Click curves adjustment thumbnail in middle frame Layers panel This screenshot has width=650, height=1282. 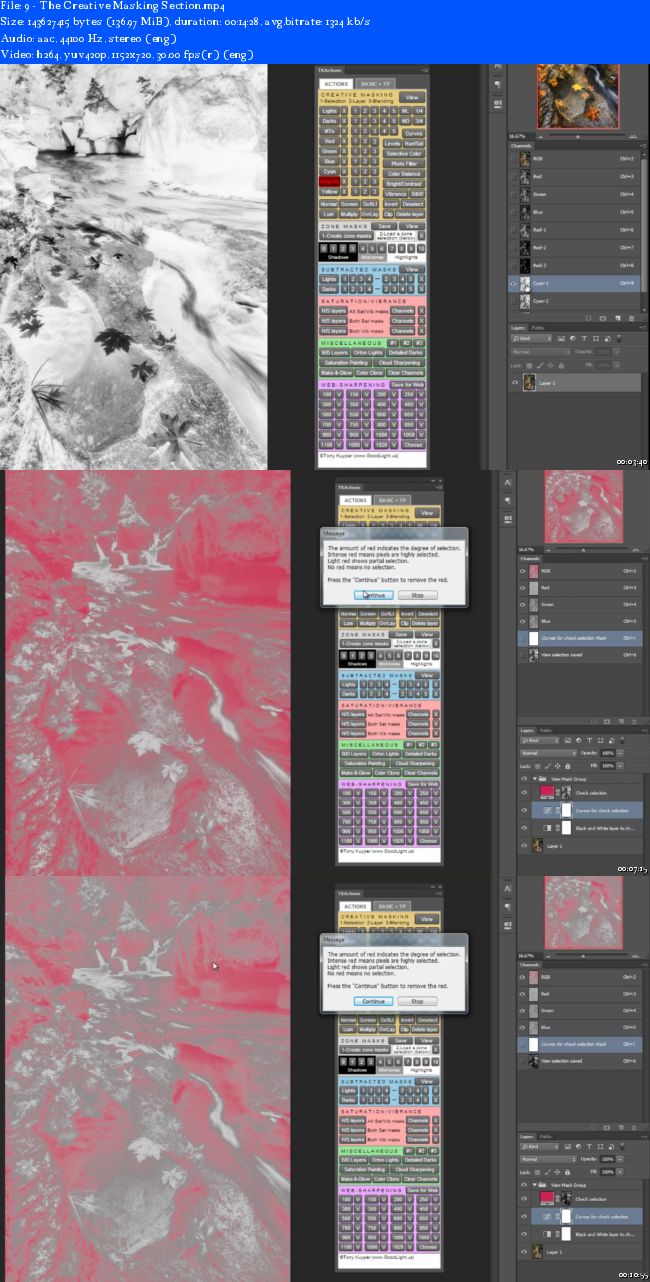[547, 810]
